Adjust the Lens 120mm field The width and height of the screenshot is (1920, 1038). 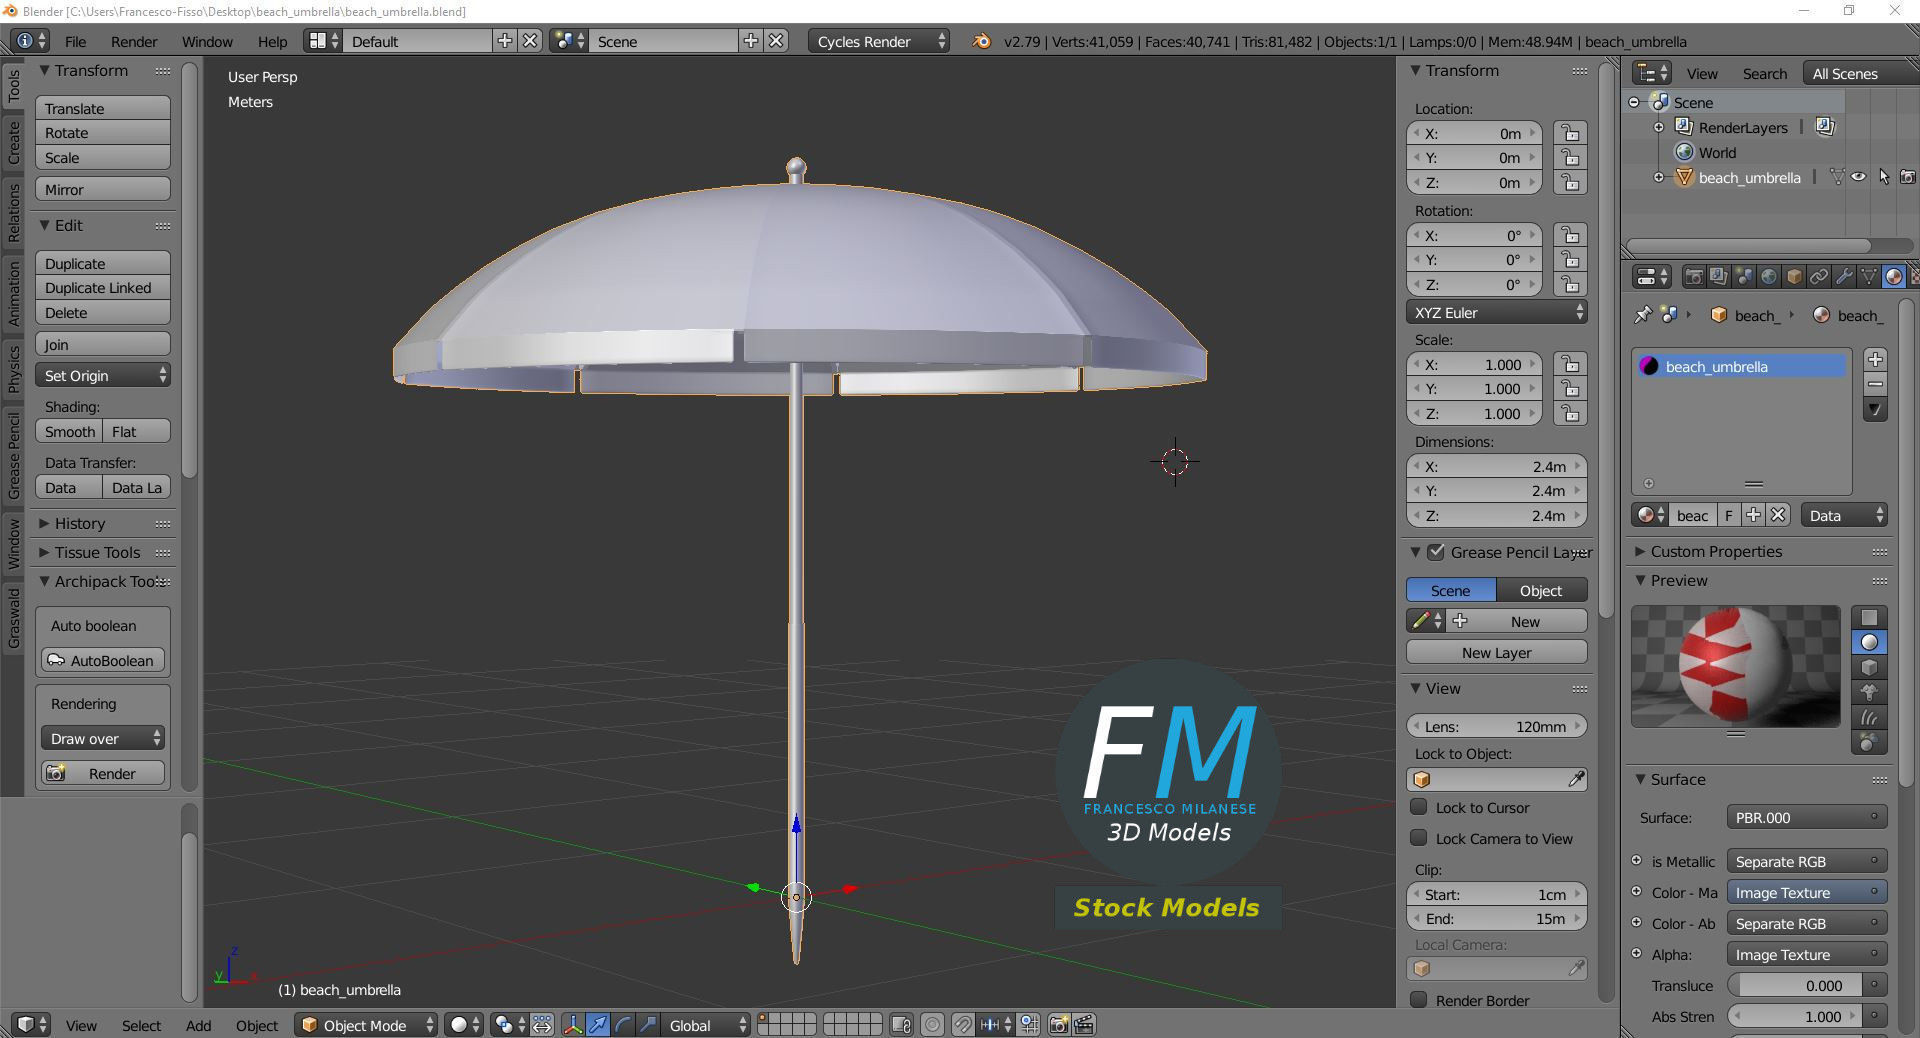click(x=1497, y=726)
